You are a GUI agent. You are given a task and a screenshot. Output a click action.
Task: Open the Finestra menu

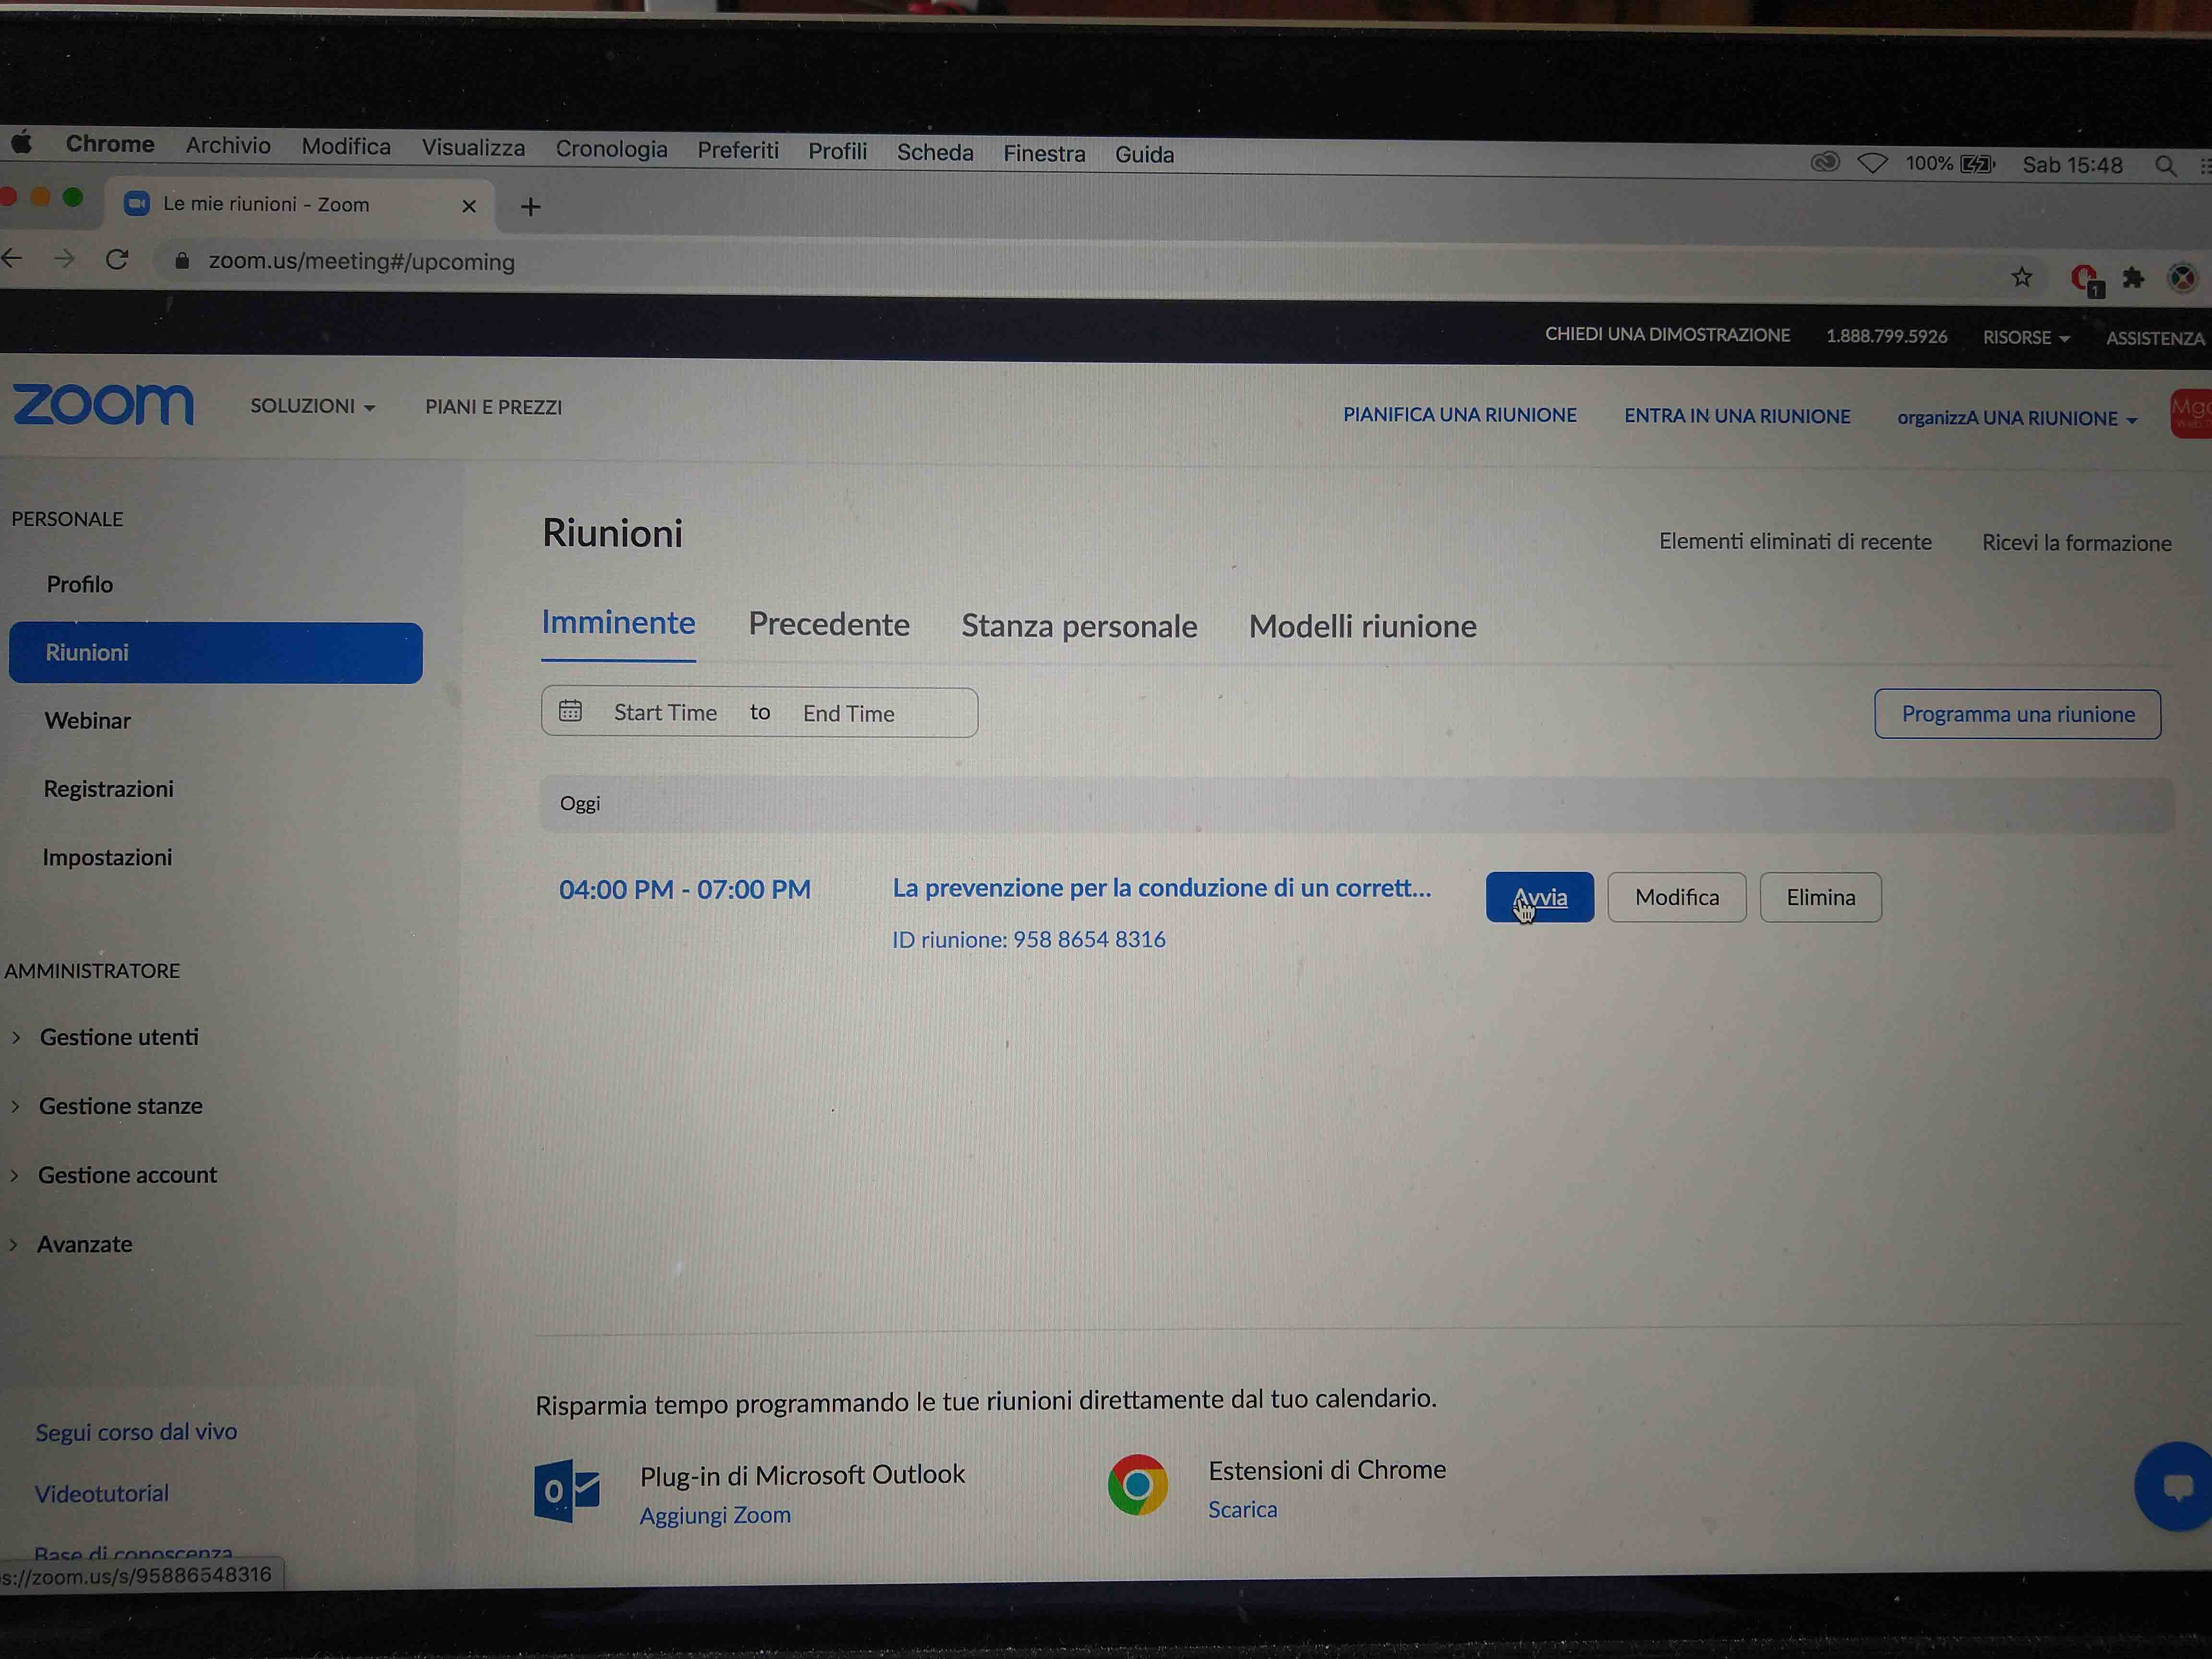(x=1044, y=153)
